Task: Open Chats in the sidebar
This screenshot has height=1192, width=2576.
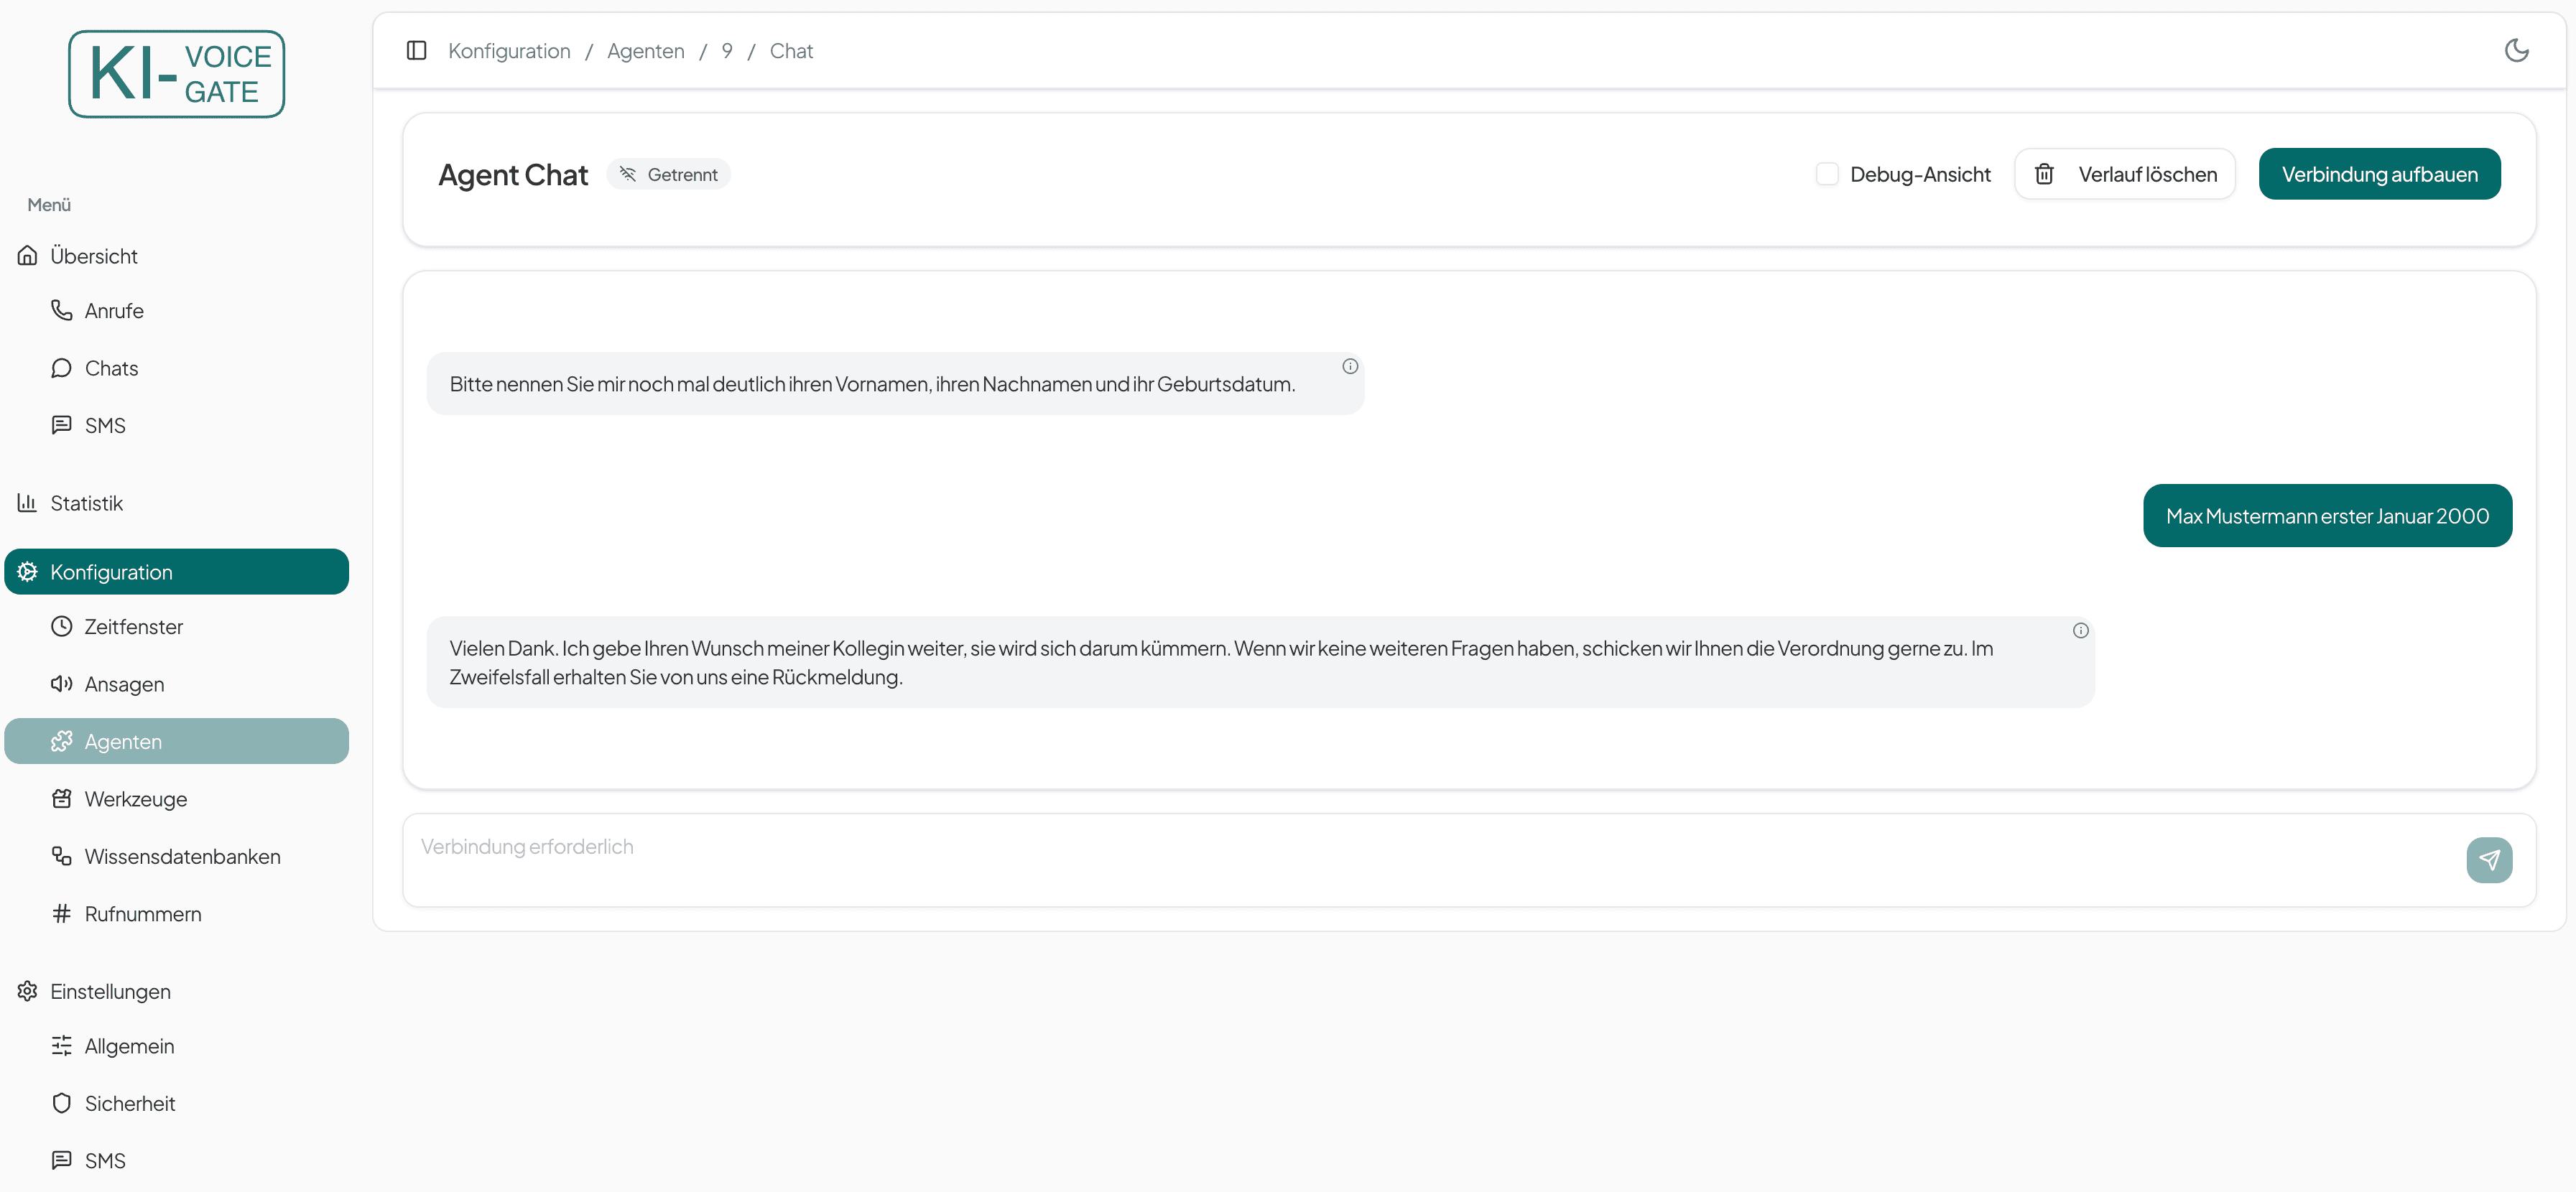Action: click(111, 368)
